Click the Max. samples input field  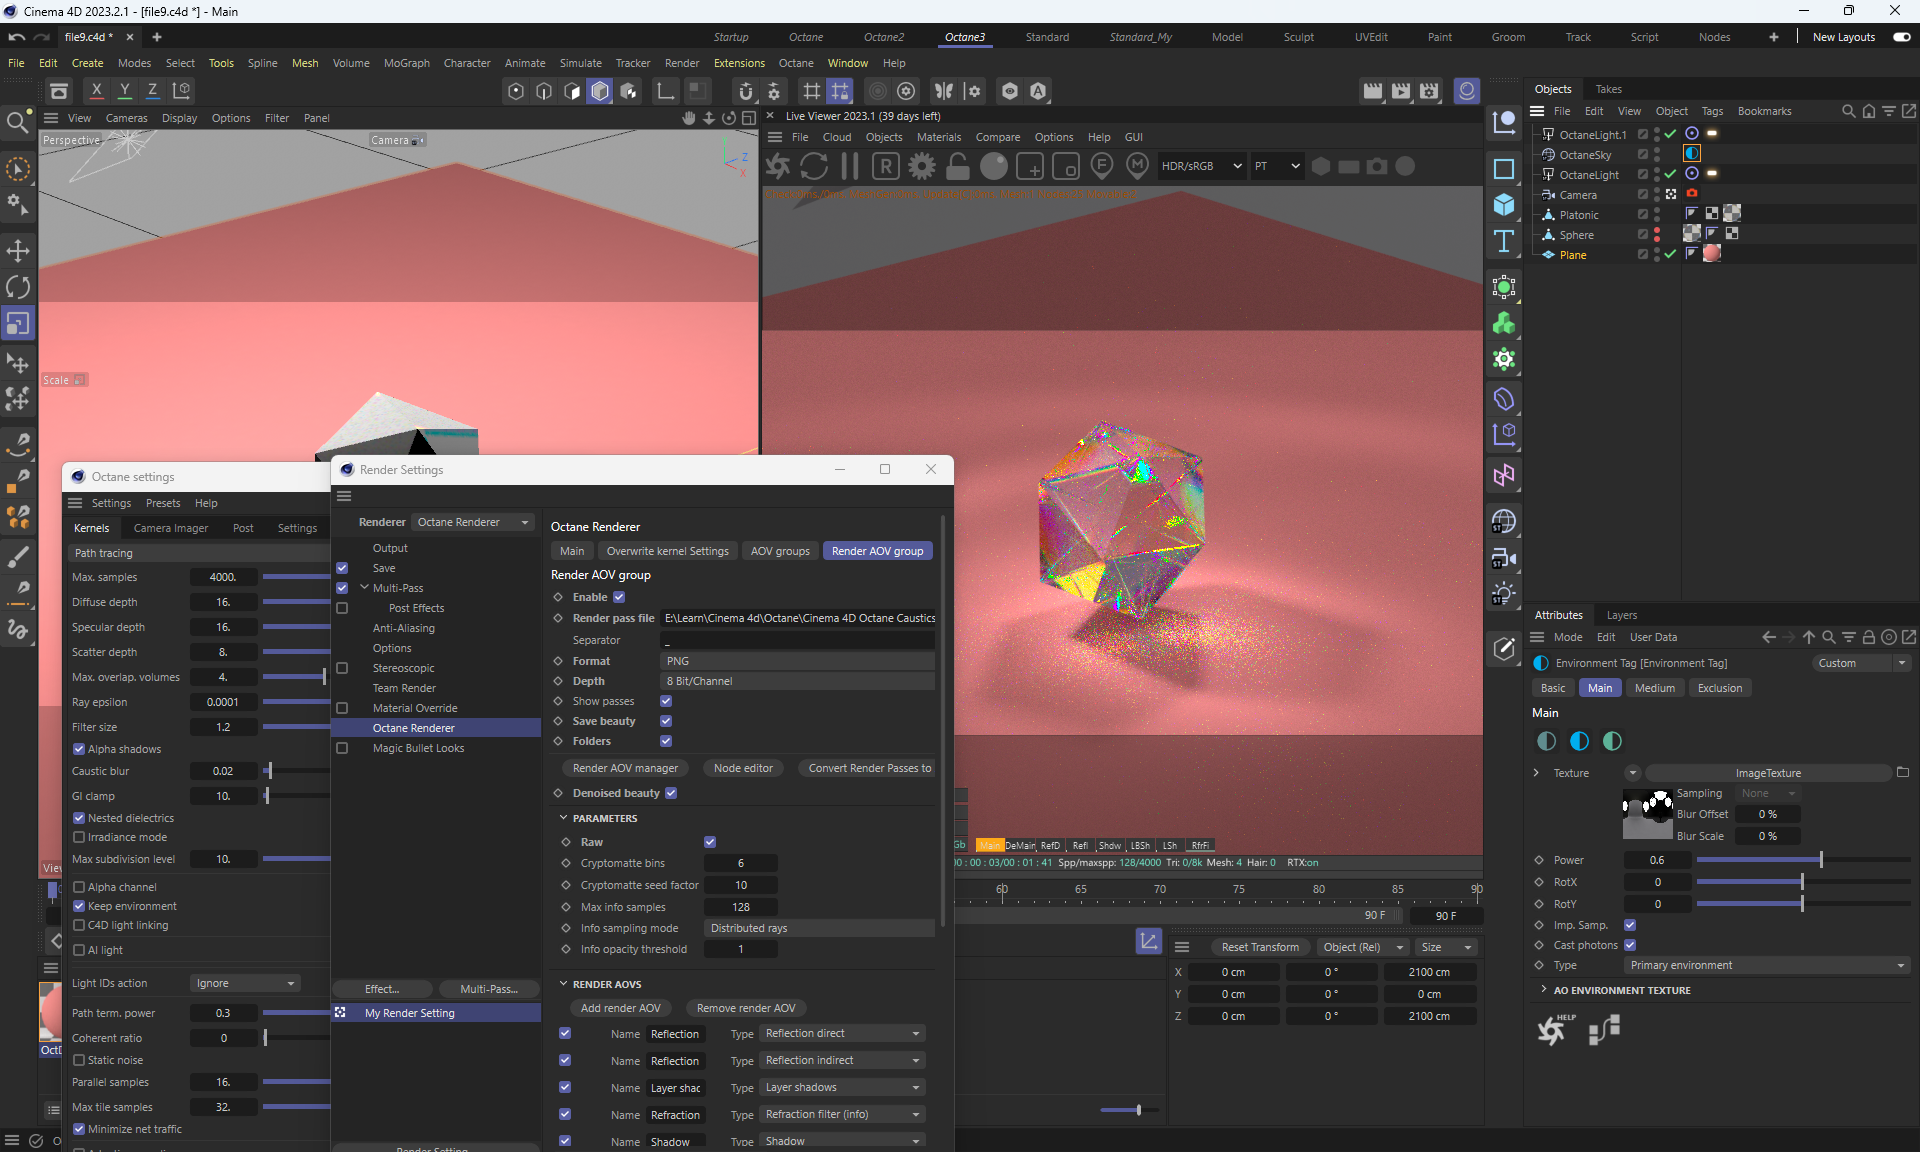click(223, 577)
